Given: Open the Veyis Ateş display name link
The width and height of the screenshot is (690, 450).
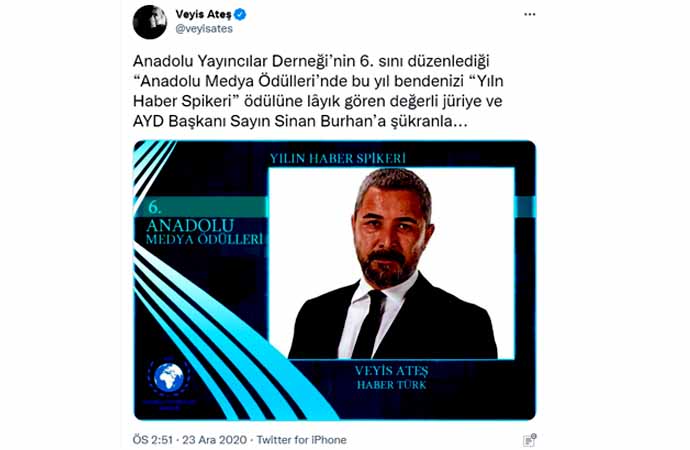Looking at the screenshot, I should [203, 14].
